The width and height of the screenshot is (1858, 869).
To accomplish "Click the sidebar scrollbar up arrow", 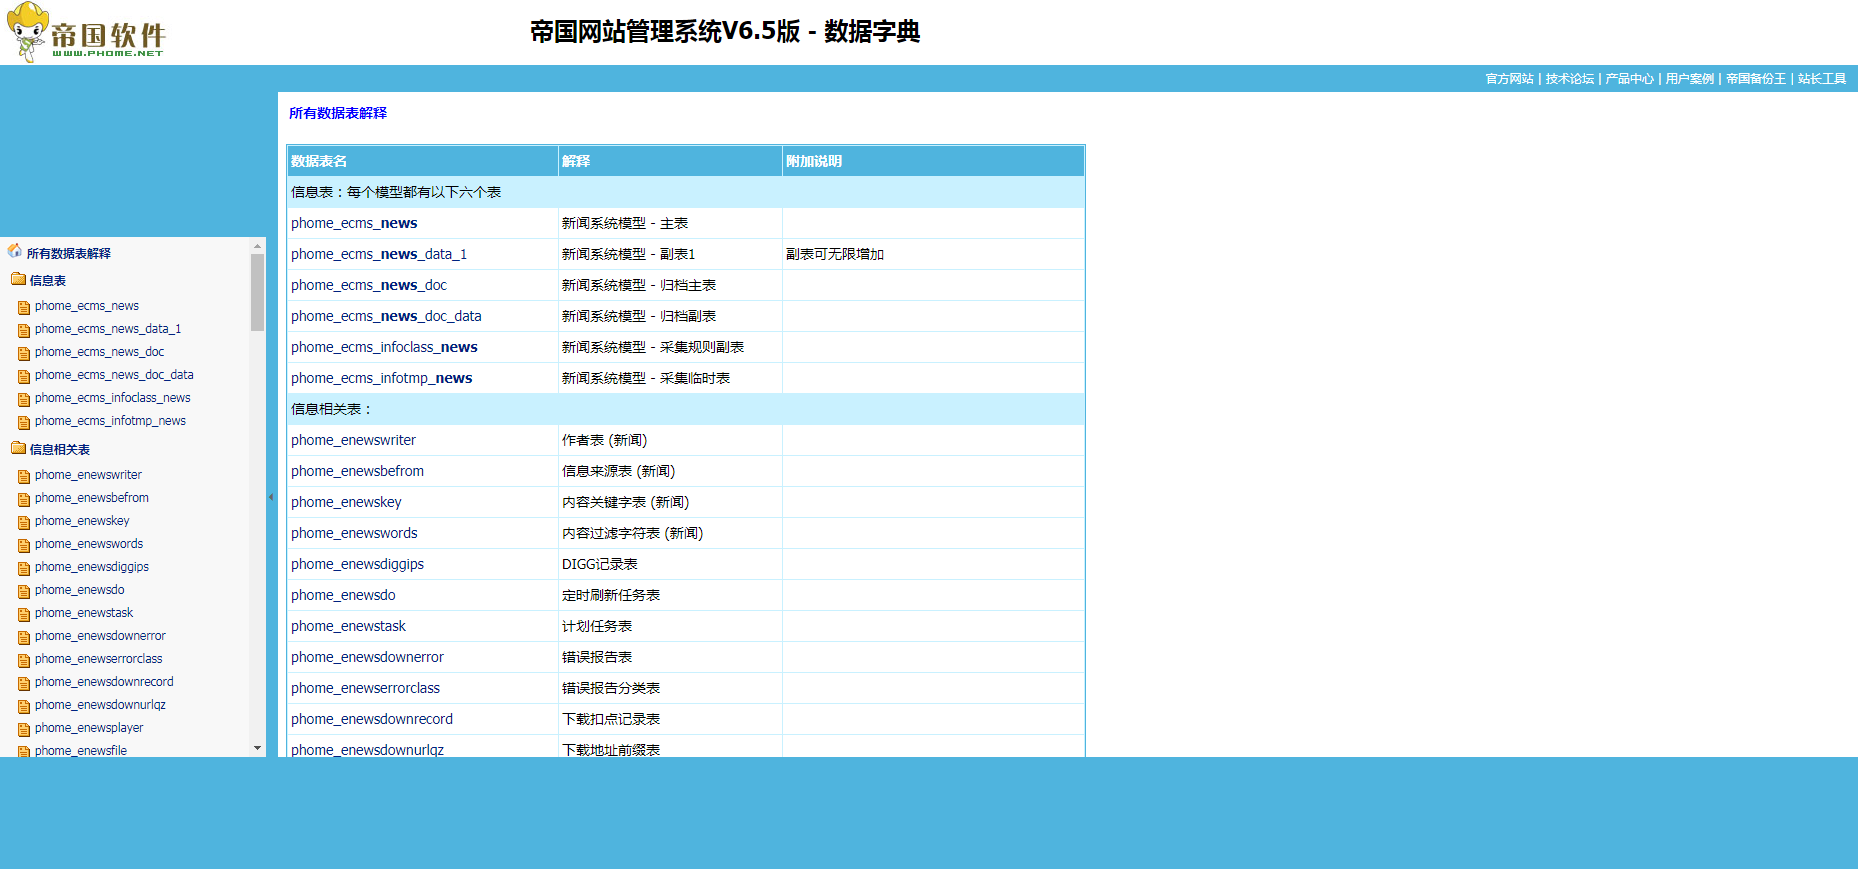I will (x=257, y=245).
